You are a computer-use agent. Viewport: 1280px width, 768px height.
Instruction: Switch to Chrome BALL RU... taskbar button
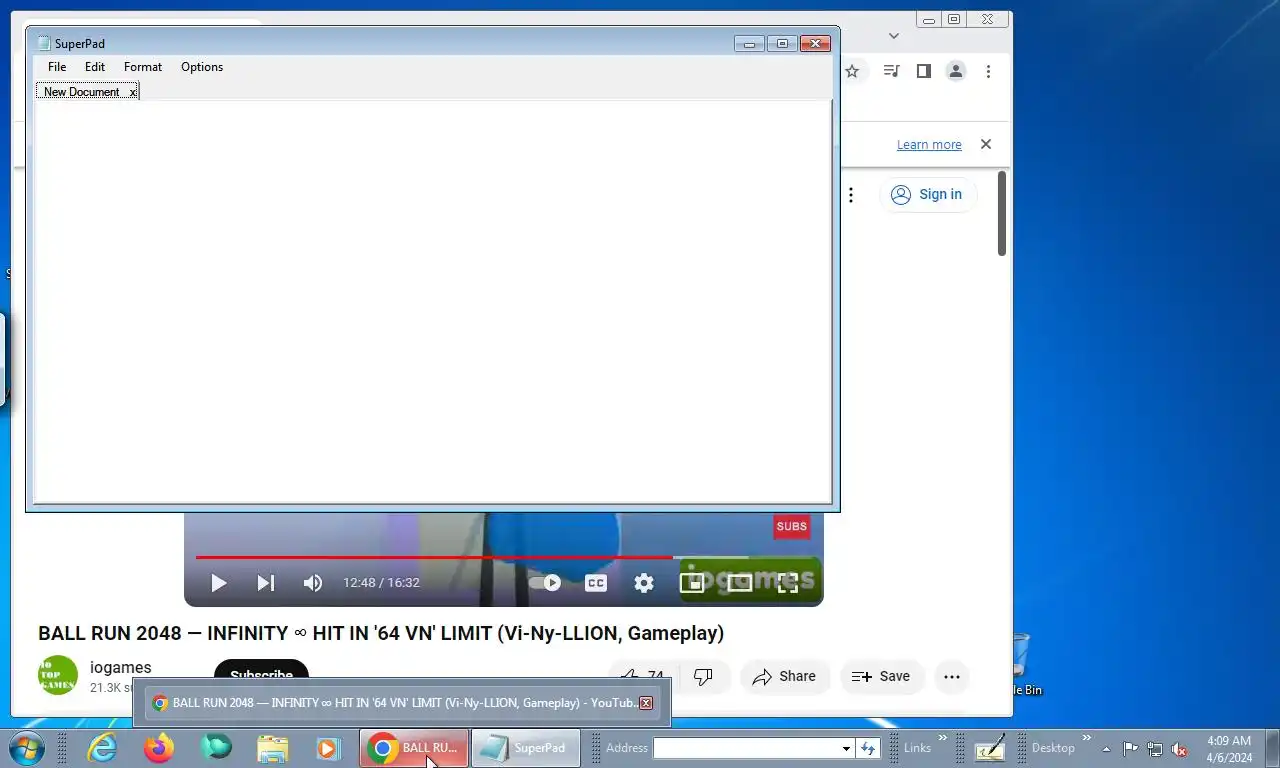coord(414,748)
